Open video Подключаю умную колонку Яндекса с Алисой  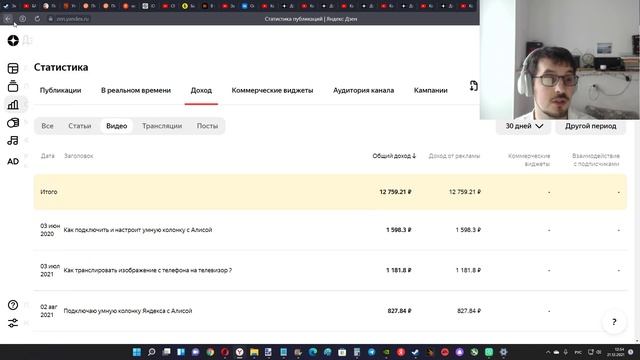[128, 311]
